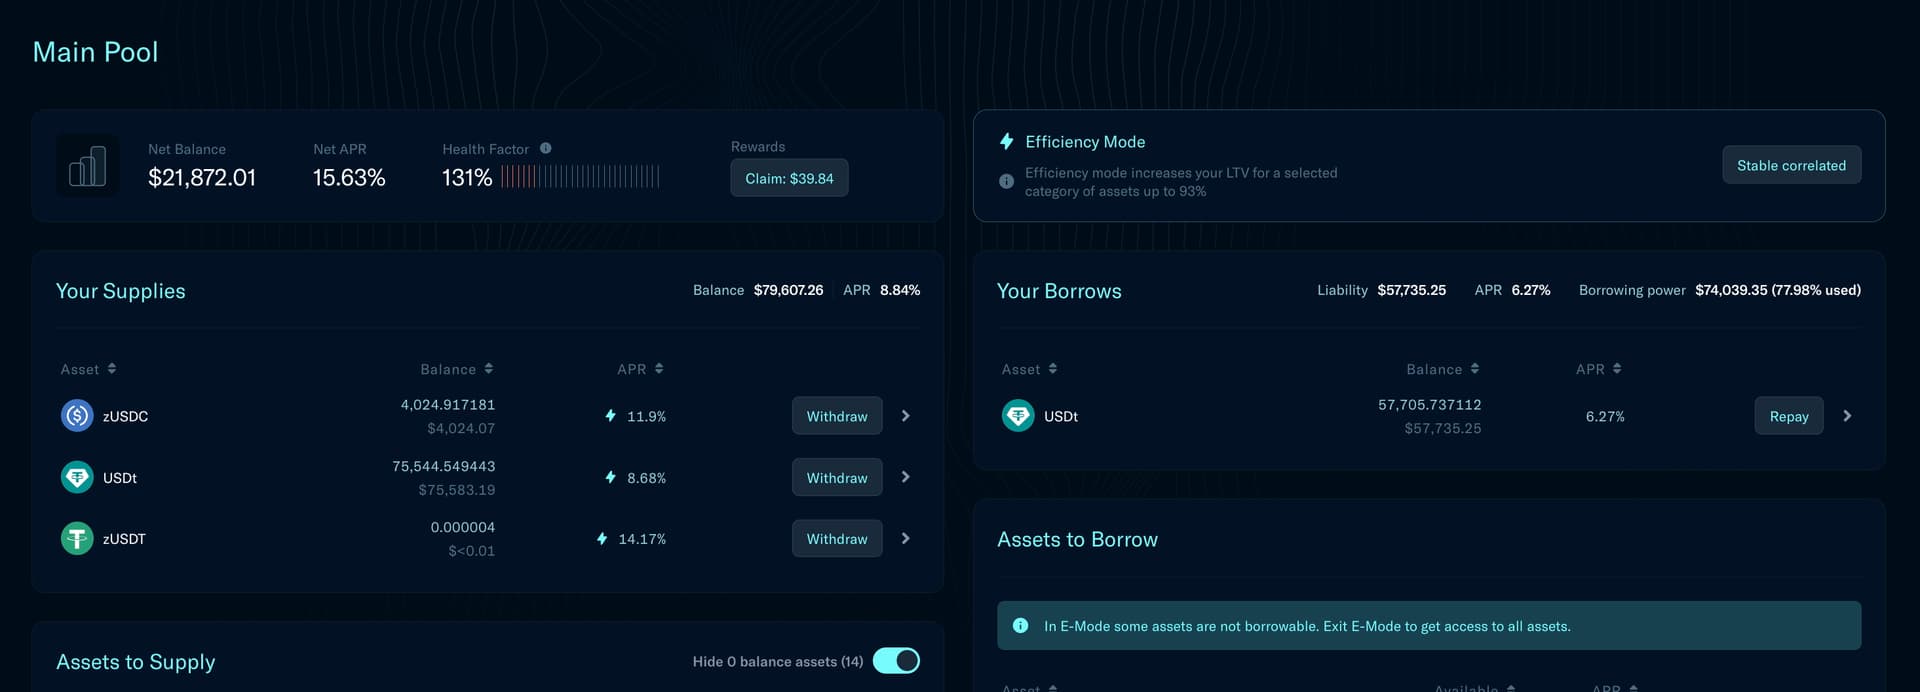Claim the $39.84 rewards

coord(789,178)
